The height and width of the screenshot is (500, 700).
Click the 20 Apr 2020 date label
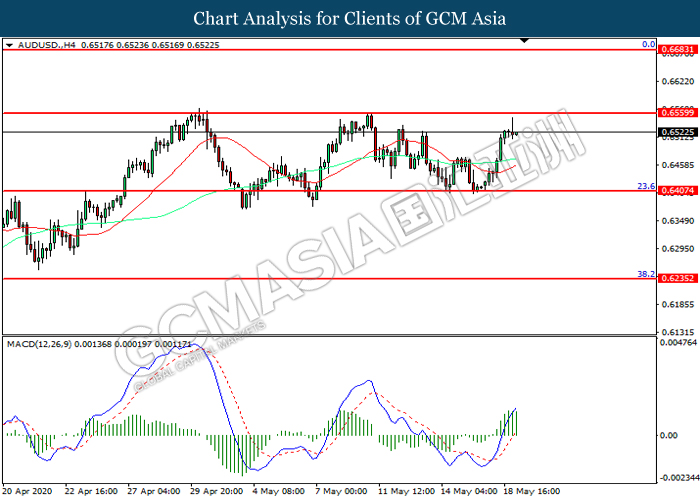click(x=27, y=492)
